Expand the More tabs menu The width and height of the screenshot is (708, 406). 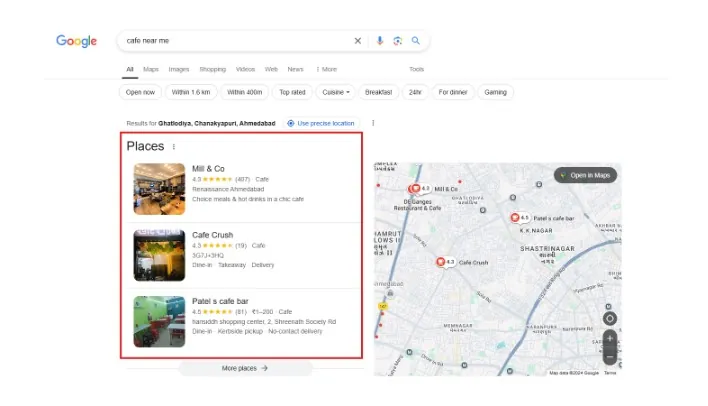326,69
